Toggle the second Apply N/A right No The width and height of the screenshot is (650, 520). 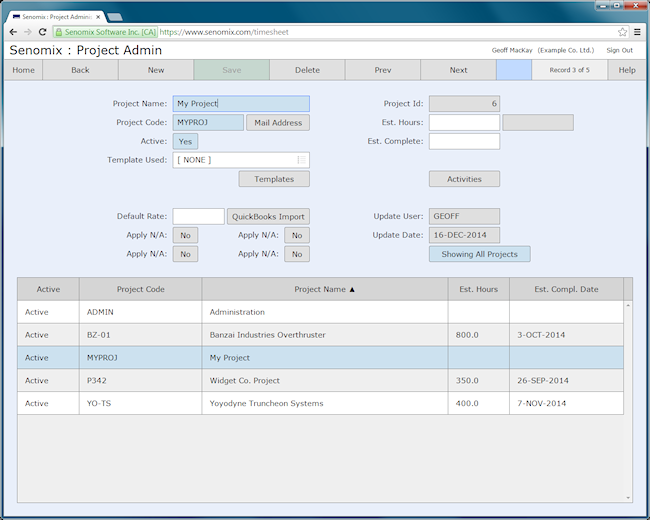[297, 254]
